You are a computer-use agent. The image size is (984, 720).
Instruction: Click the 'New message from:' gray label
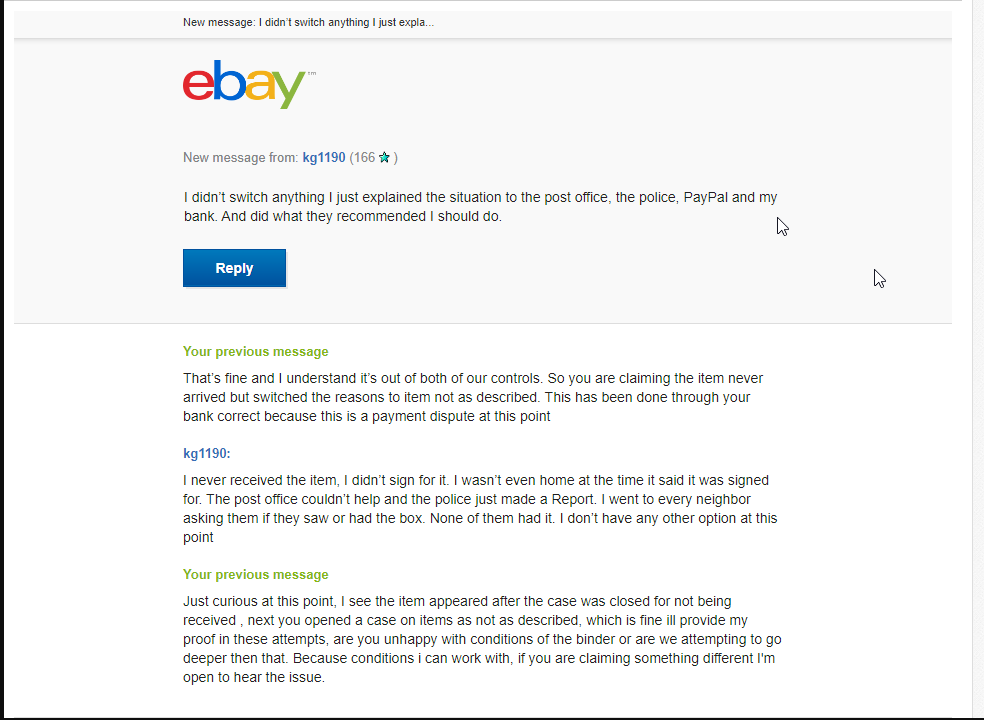(241, 158)
